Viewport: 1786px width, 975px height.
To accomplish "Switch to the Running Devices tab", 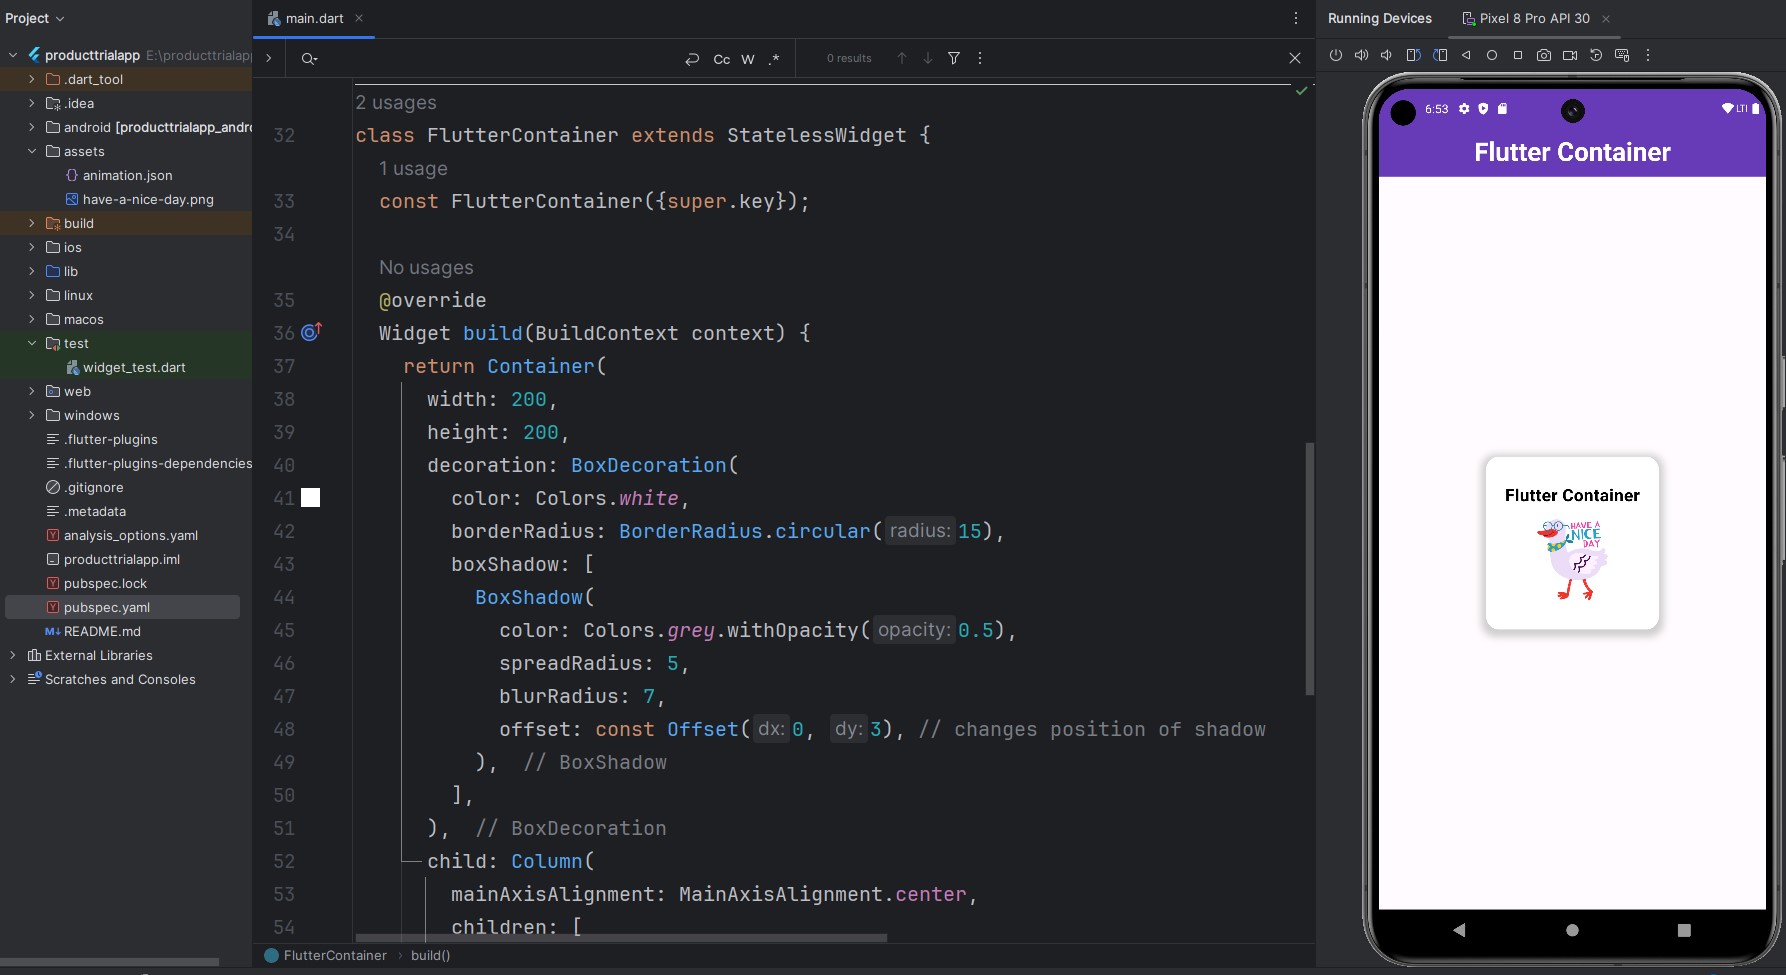I will pos(1380,18).
